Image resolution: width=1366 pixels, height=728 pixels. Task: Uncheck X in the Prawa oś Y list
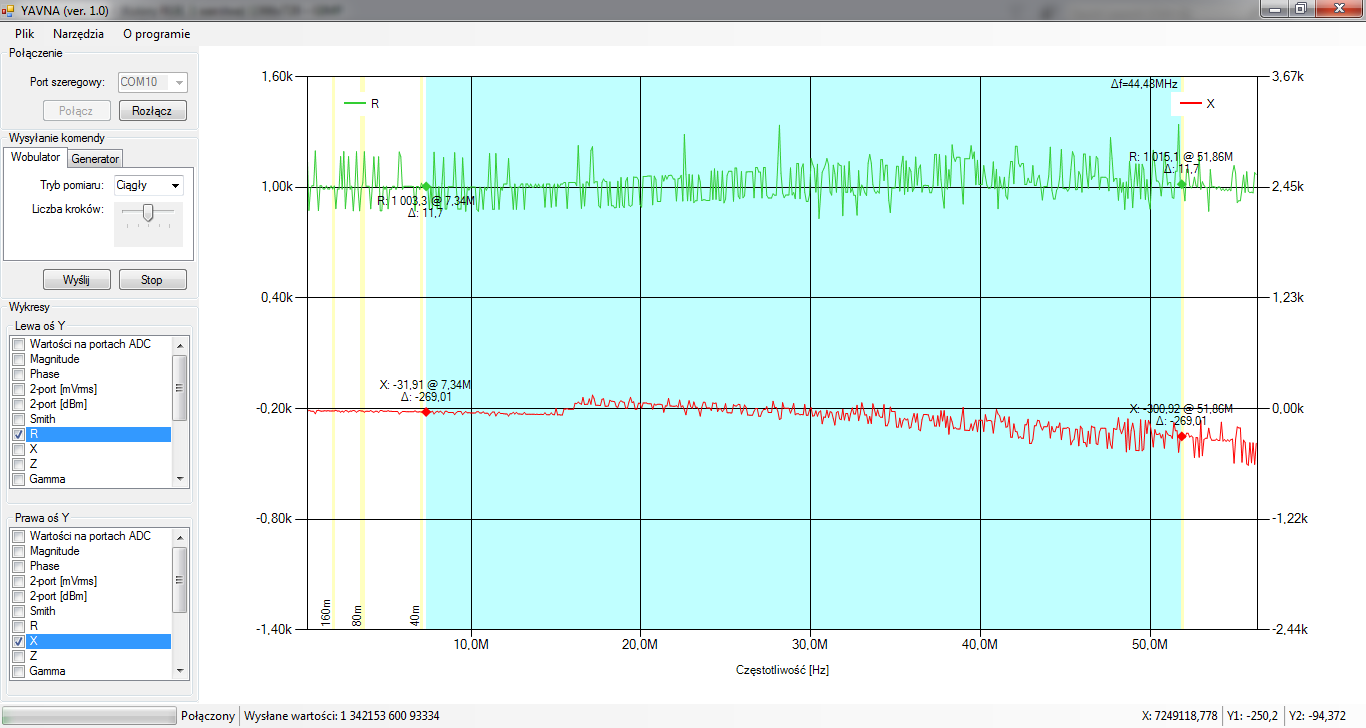[x=19, y=641]
